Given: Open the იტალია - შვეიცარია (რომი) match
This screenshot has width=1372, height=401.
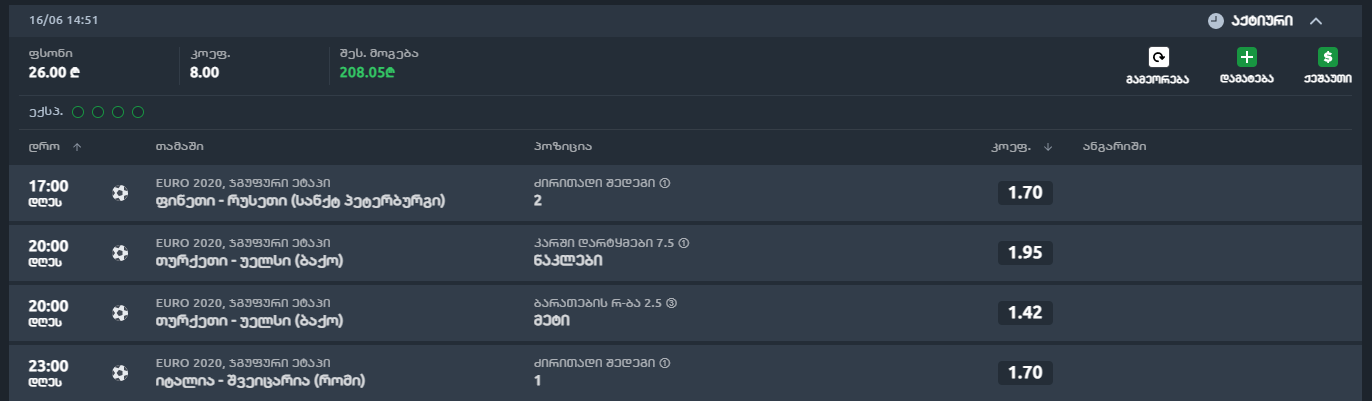Looking at the screenshot, I should pos(260,381).
